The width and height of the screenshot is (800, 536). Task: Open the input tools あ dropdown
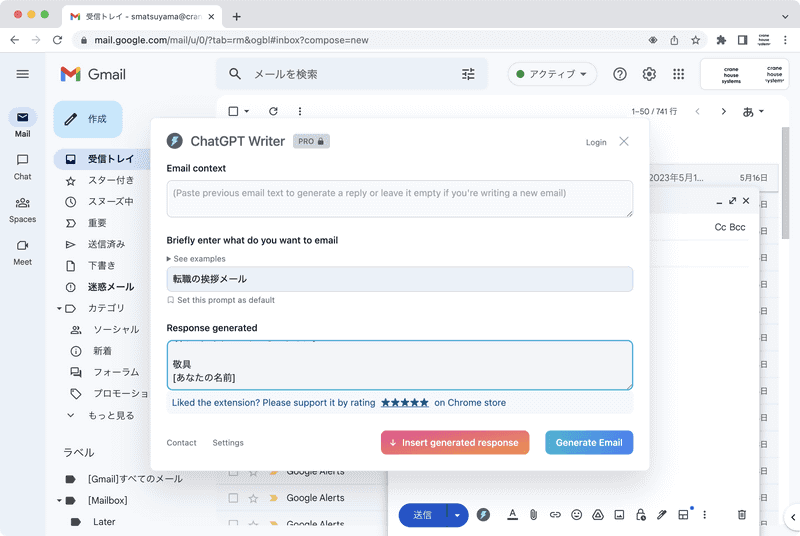753,112
